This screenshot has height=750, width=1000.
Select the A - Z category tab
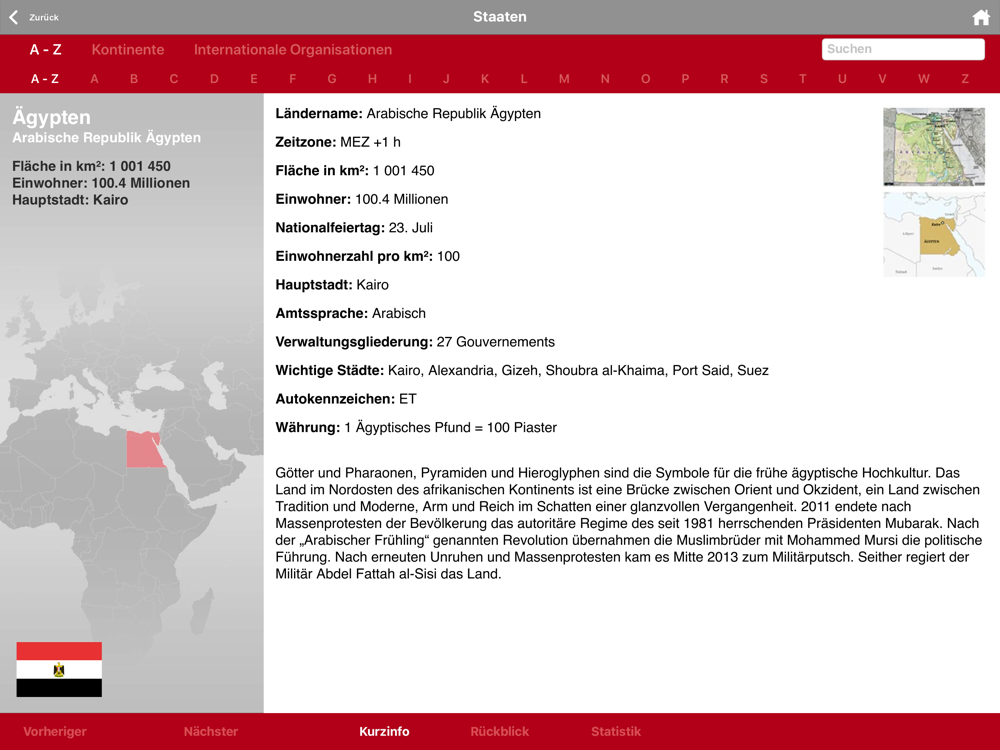[45, 50]
